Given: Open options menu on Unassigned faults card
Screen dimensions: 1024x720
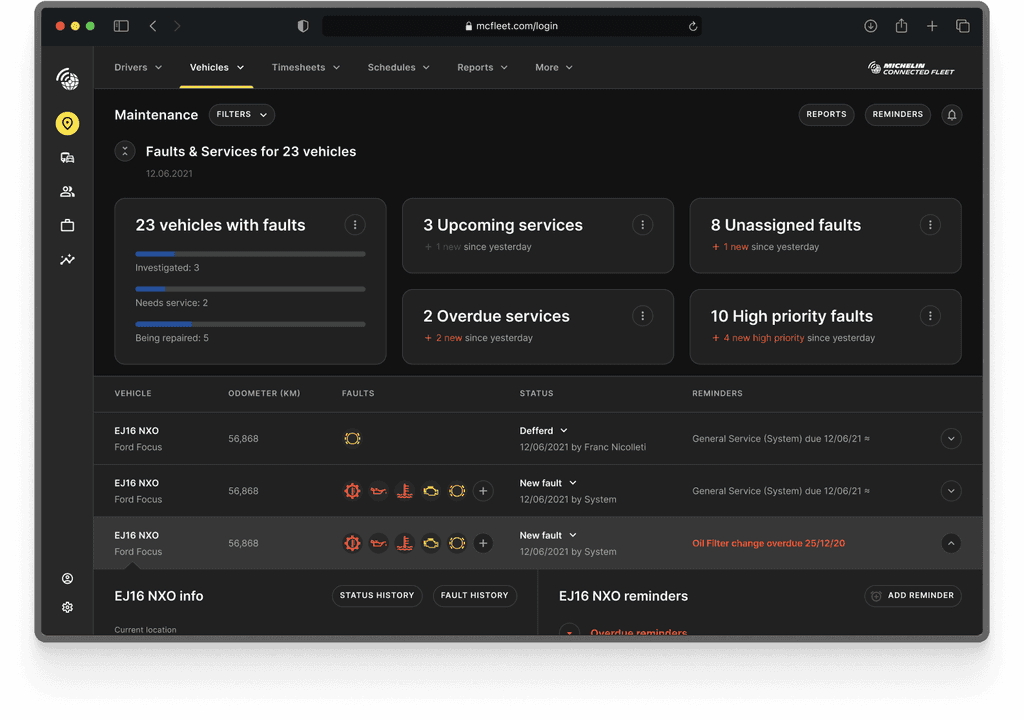Looking at the screenshot, I should click(x=930, y=225).
